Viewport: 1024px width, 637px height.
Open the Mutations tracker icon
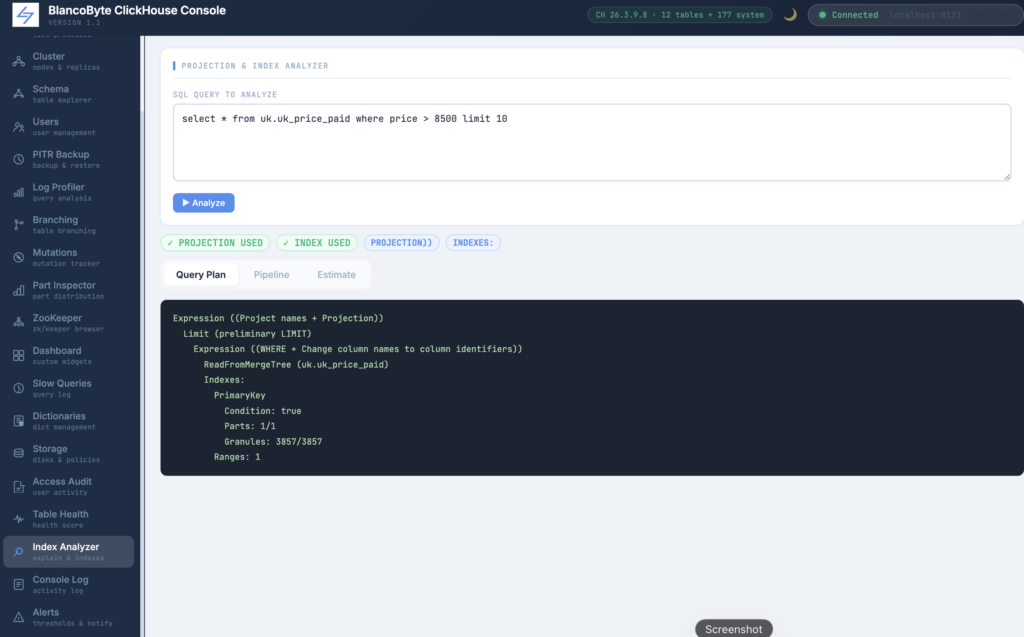point(18,257)
